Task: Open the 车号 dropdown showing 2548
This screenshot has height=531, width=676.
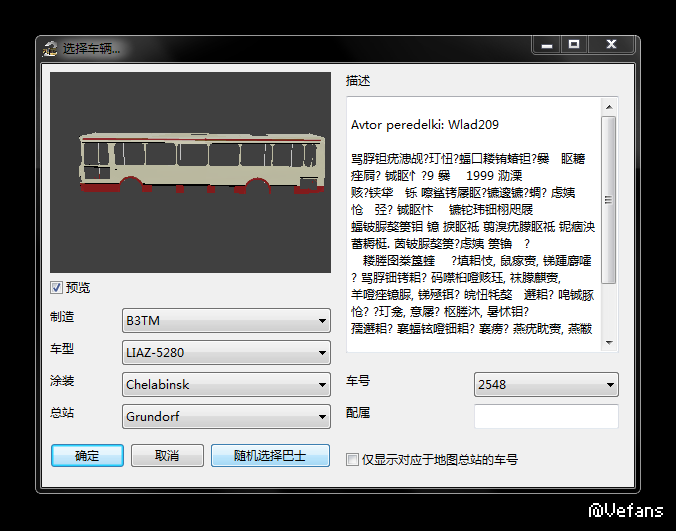Action: click(546, 384)
